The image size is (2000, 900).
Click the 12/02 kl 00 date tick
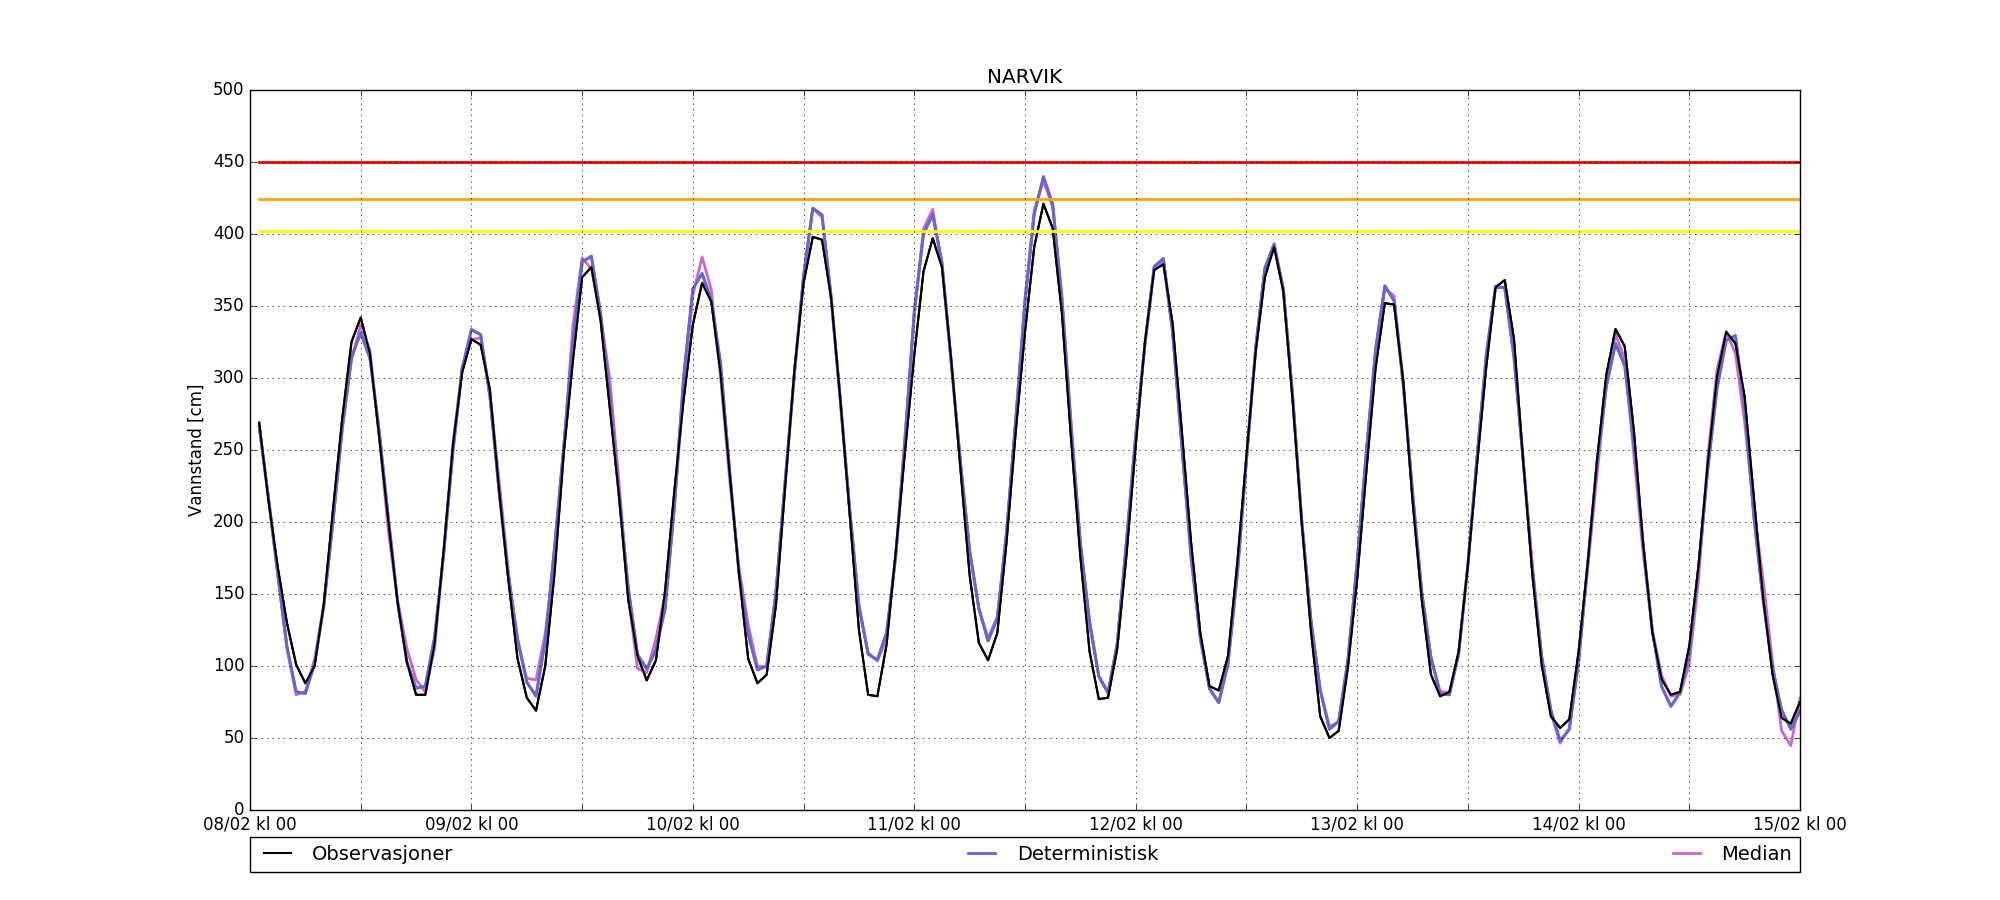click(x=1135, y=825)
